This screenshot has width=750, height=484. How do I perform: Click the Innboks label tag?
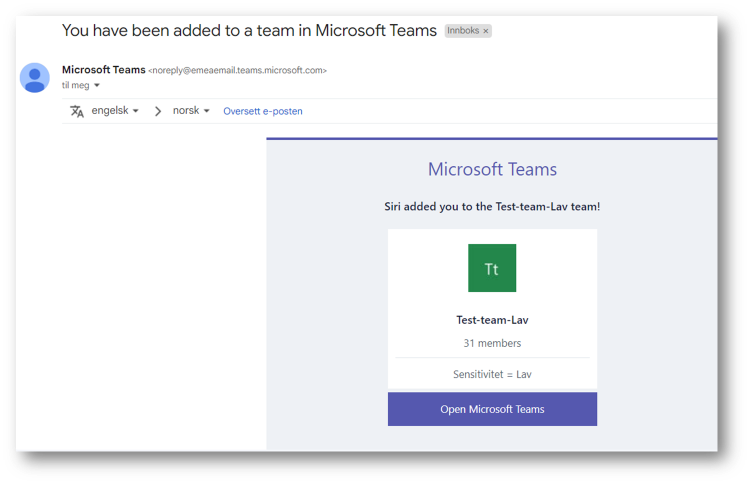(463, 31)
